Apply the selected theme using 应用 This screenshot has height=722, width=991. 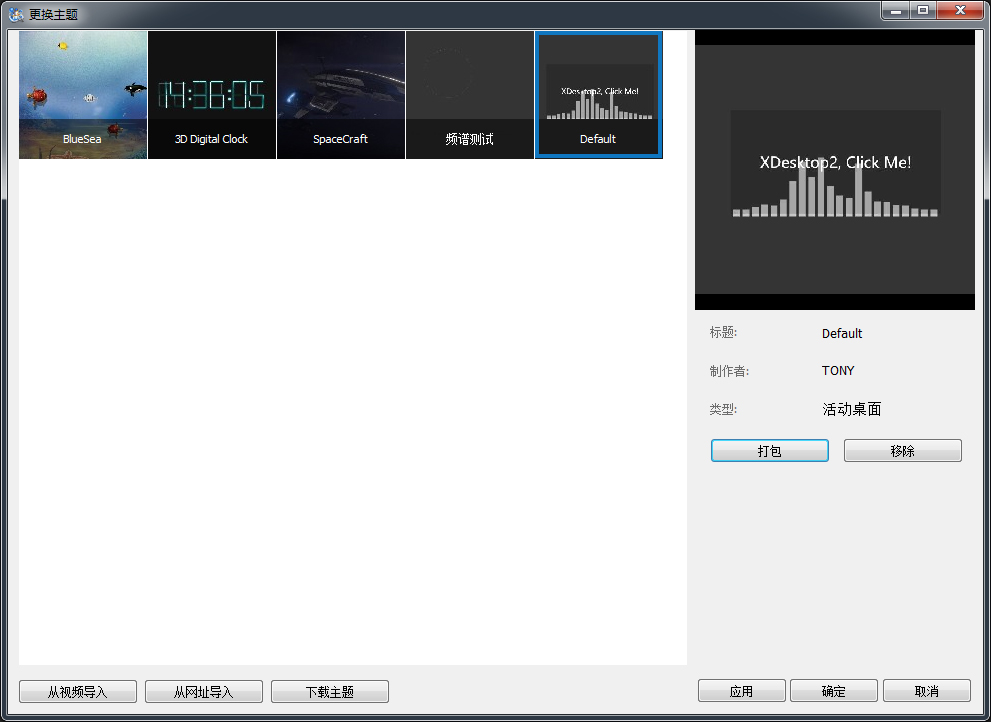point(741,690)
